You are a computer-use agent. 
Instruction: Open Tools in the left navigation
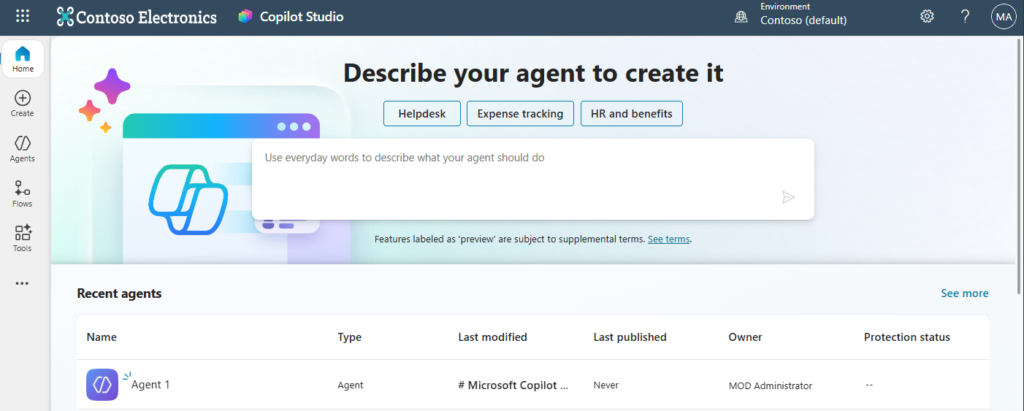point(23,238)
